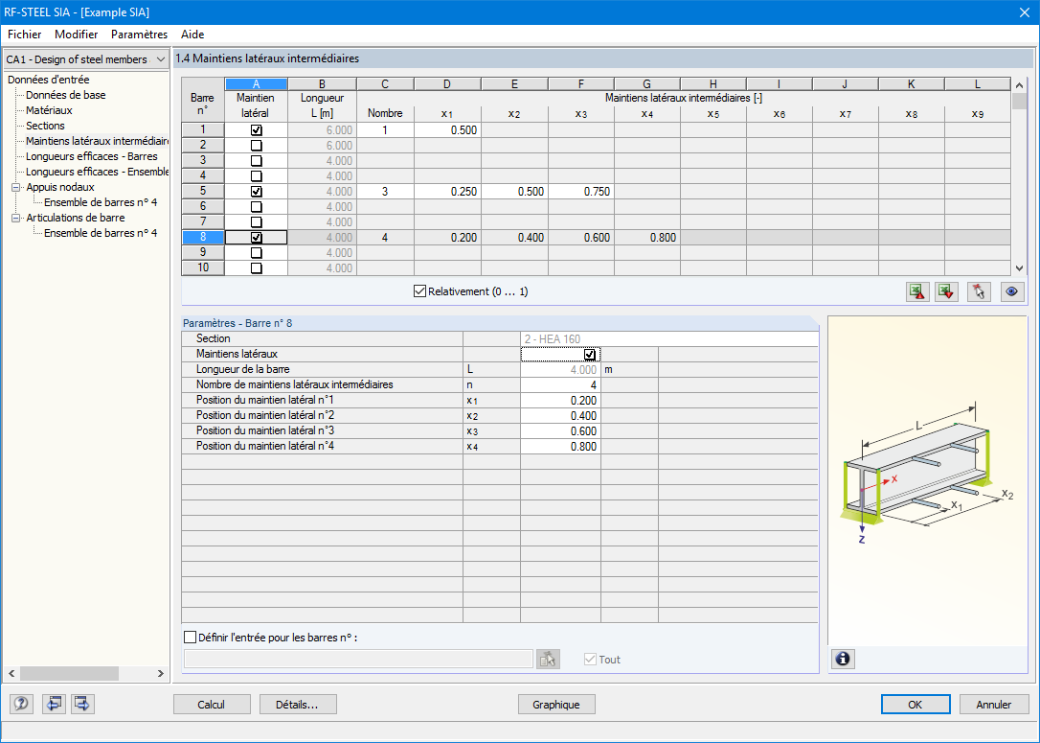This screenshot has width=1040, height=743.
Task: Go to next input table icon
Action: [x=82, y=704]
